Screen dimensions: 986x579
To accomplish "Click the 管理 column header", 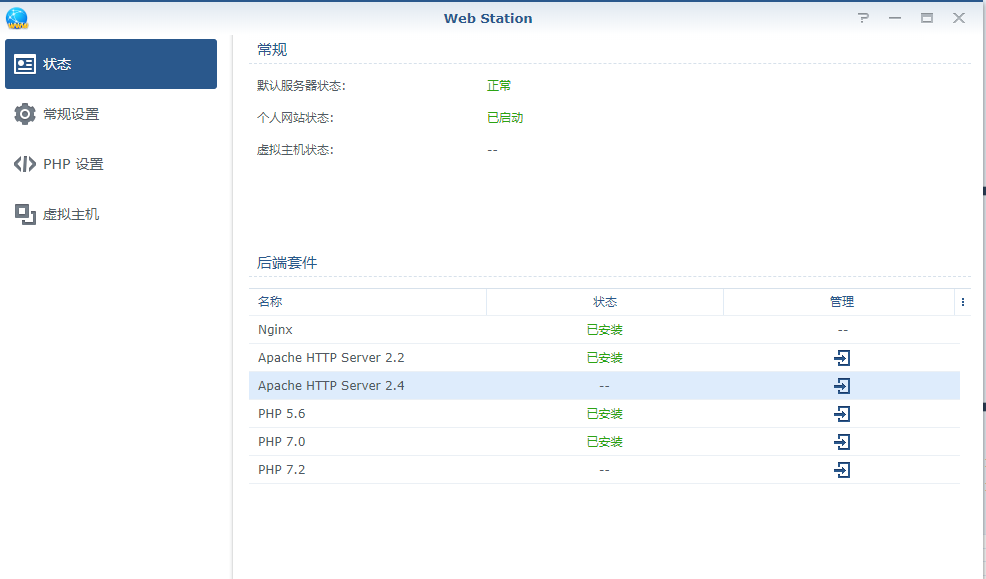I will pos(841,302).
